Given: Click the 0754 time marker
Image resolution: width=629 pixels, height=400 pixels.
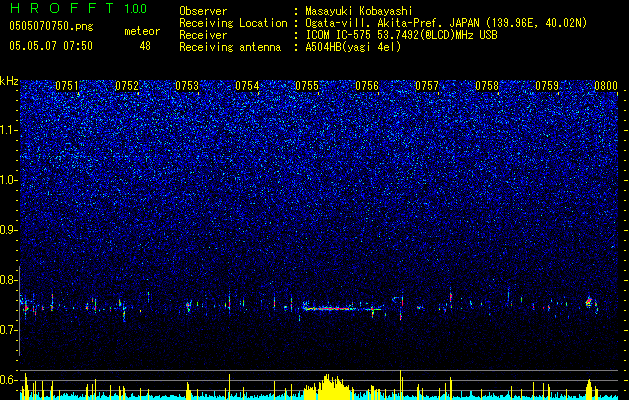Looking at the screenshot, I should click(247, 86).
